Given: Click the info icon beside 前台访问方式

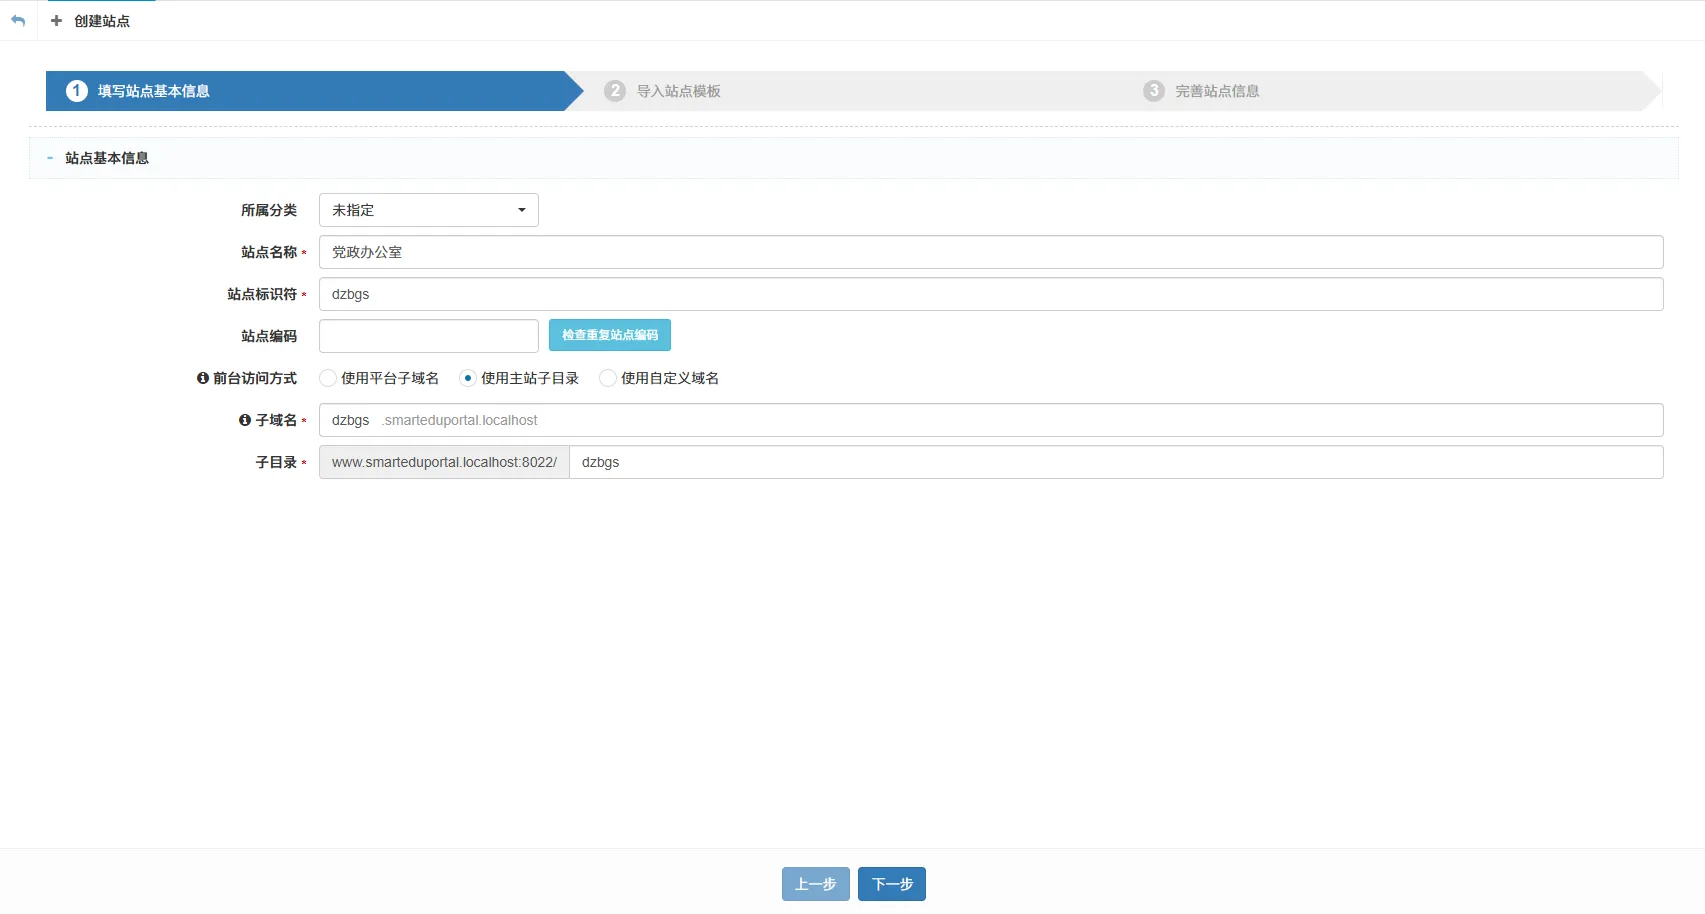Looking at the screenshot, I should point(203,378).
